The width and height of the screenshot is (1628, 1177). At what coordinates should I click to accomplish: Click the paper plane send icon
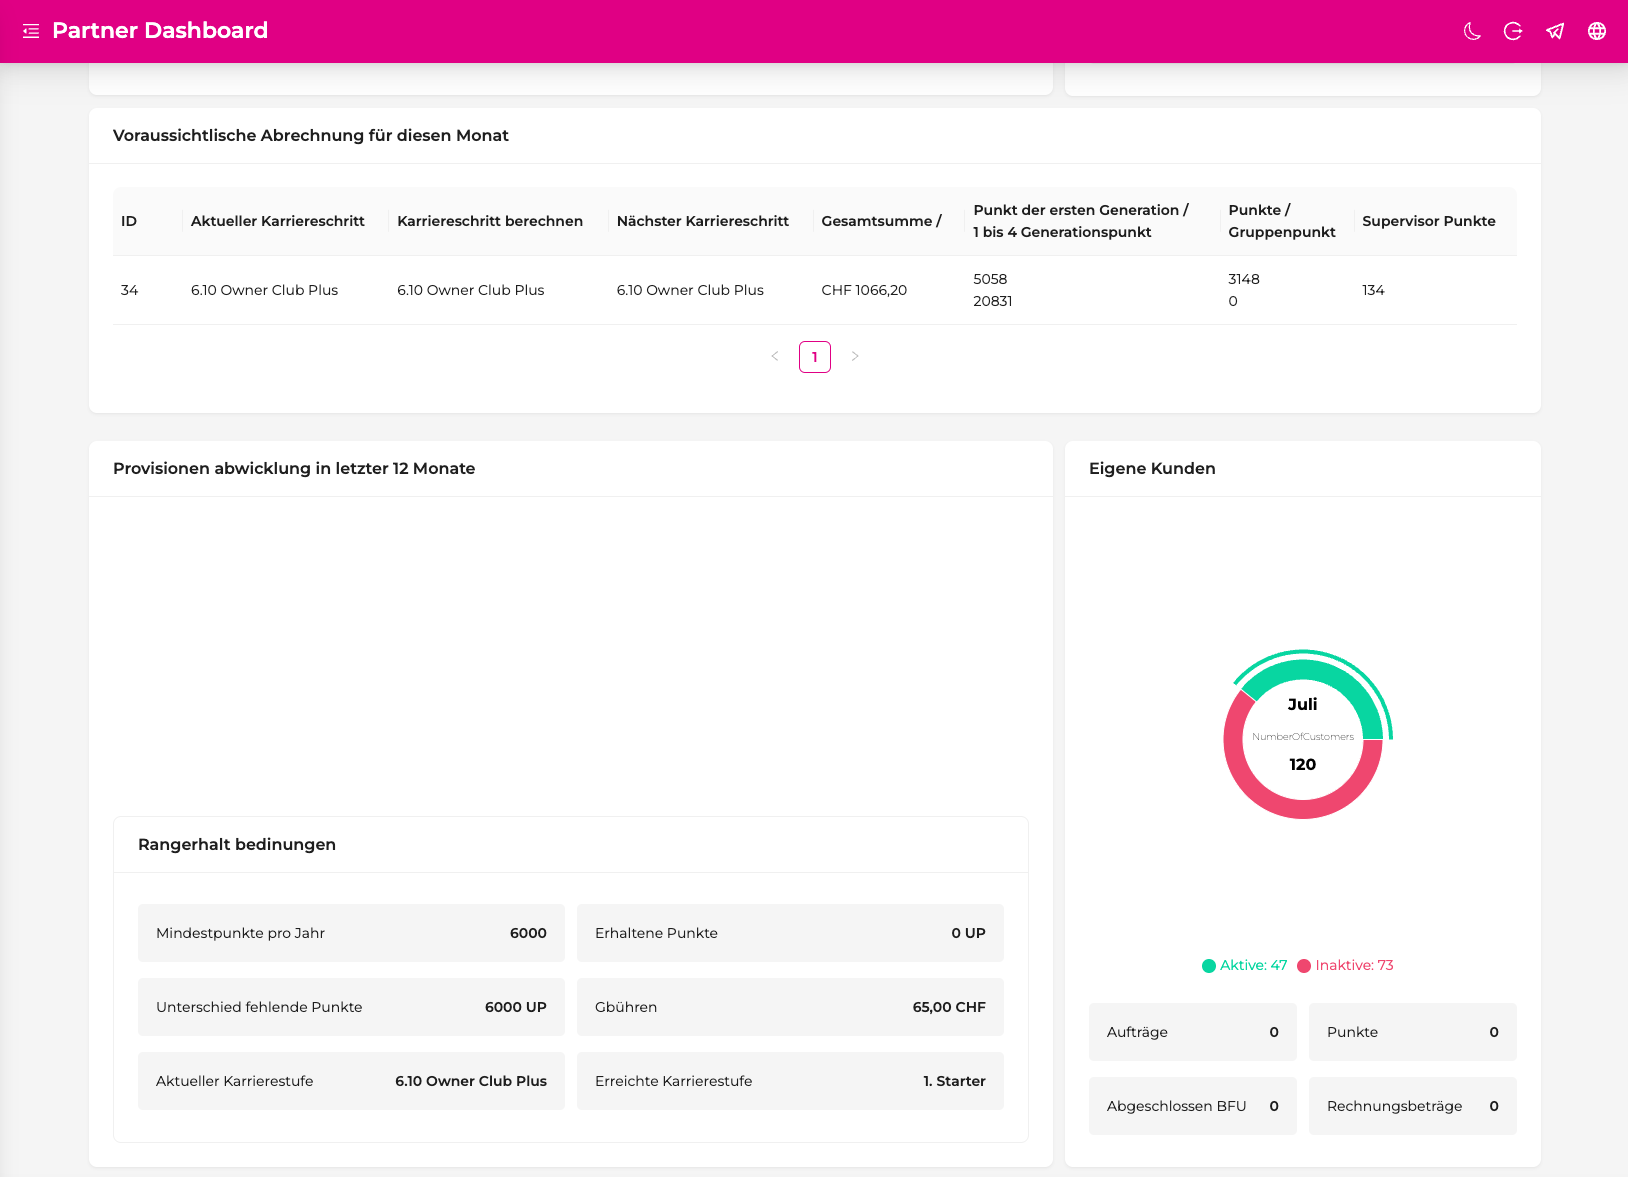click(x=1555, y=31)
